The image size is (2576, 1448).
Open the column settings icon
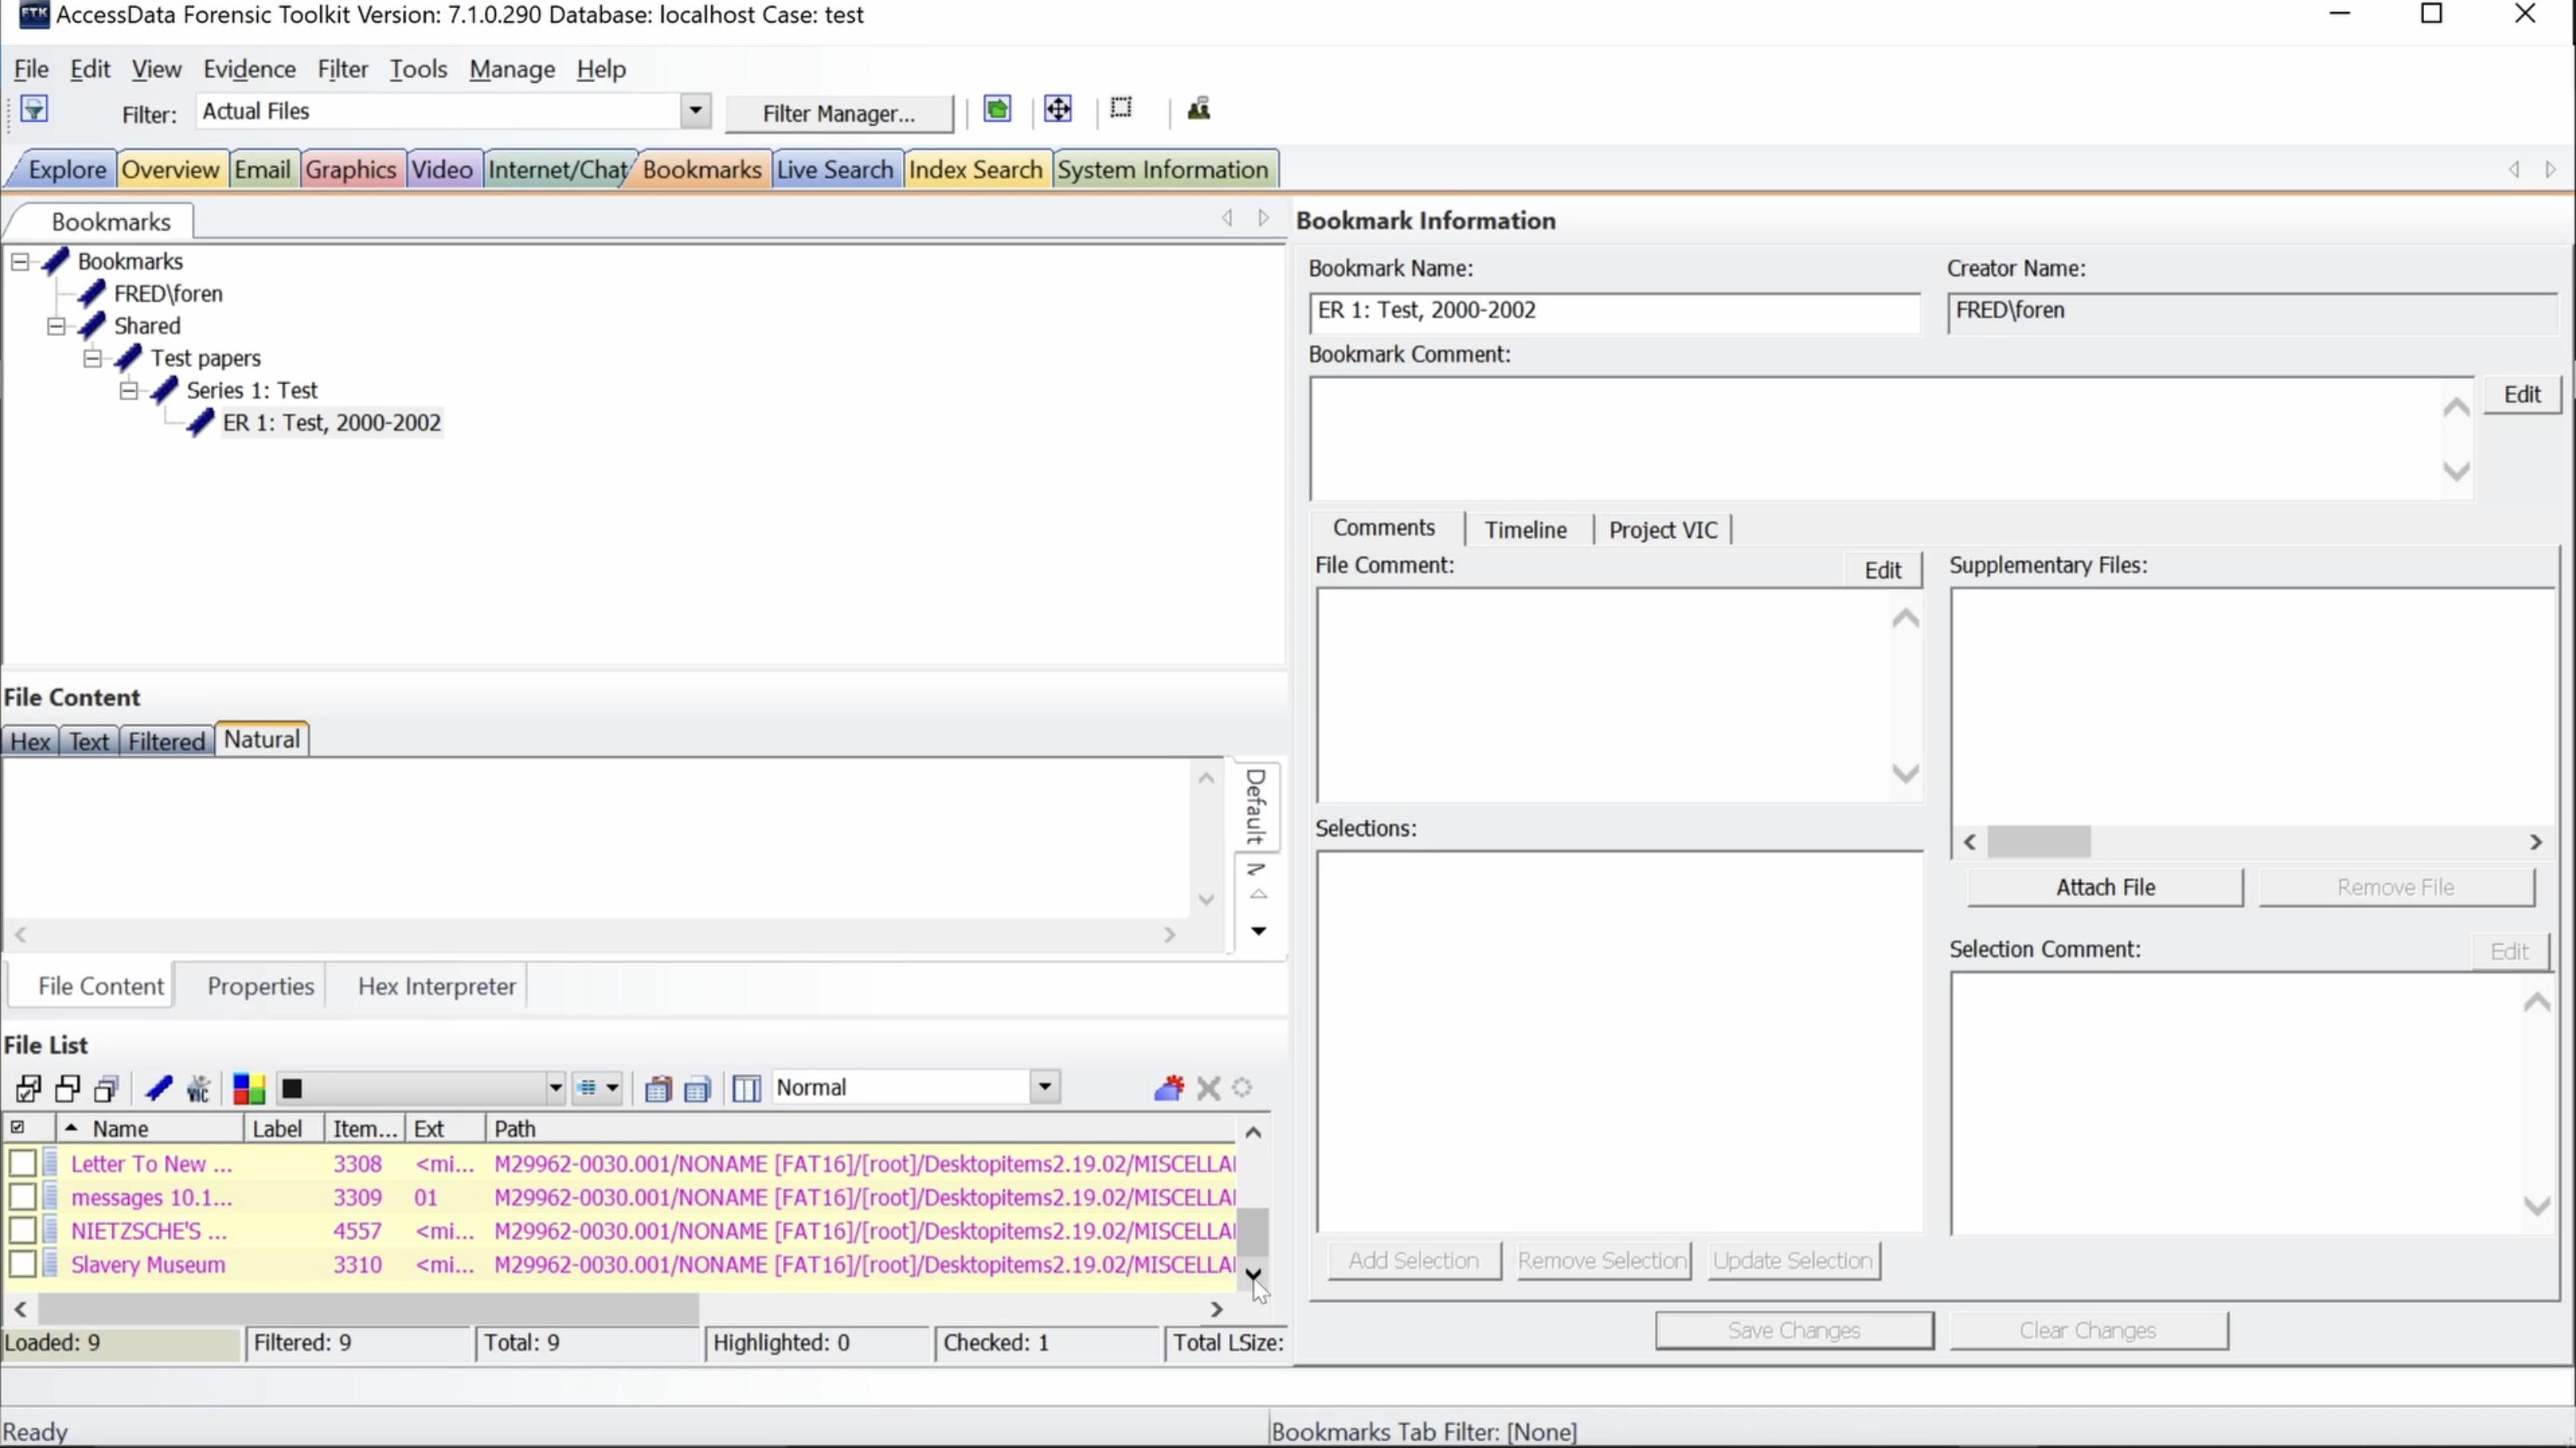746,1088
